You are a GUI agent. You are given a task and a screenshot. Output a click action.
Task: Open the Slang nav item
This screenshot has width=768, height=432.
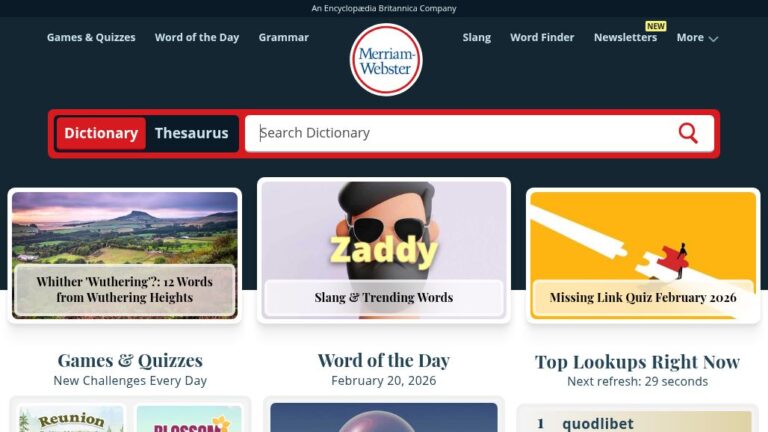[477, 37]
